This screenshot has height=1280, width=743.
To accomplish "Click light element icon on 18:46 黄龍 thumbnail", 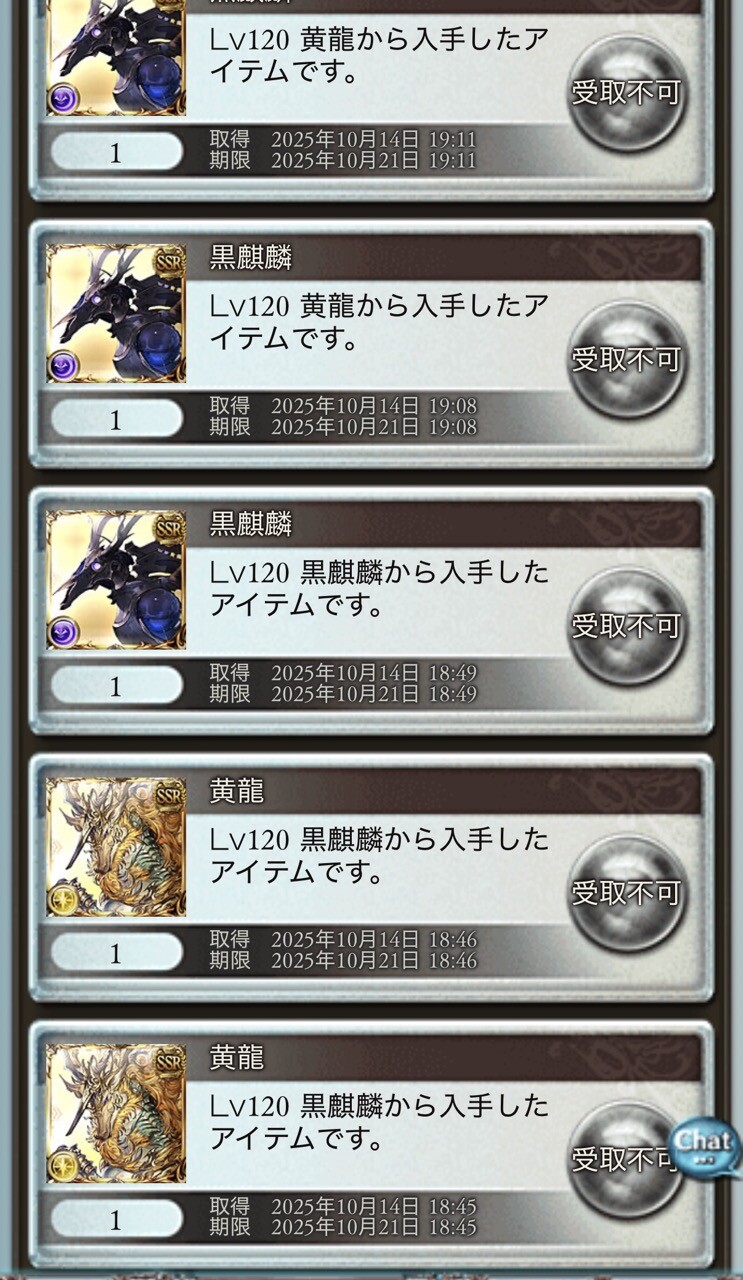I will tap(64, 899).
